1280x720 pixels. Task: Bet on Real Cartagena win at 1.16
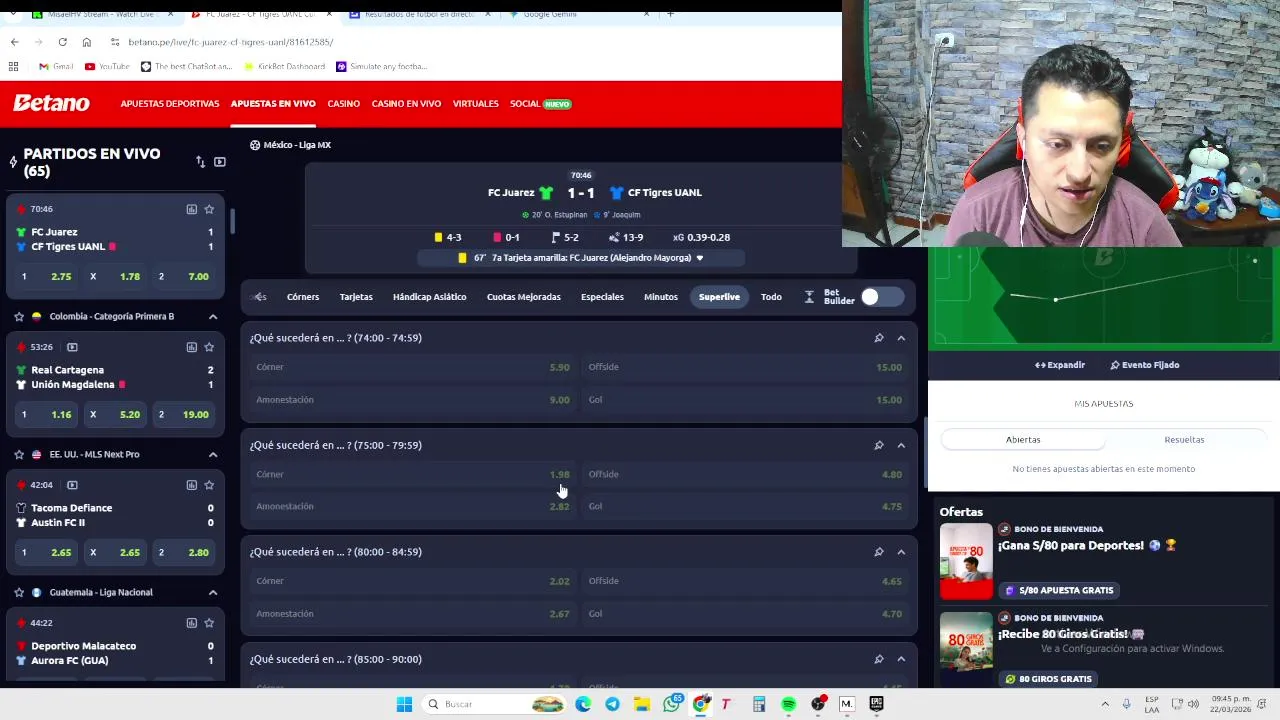click(x=46, y=414)
